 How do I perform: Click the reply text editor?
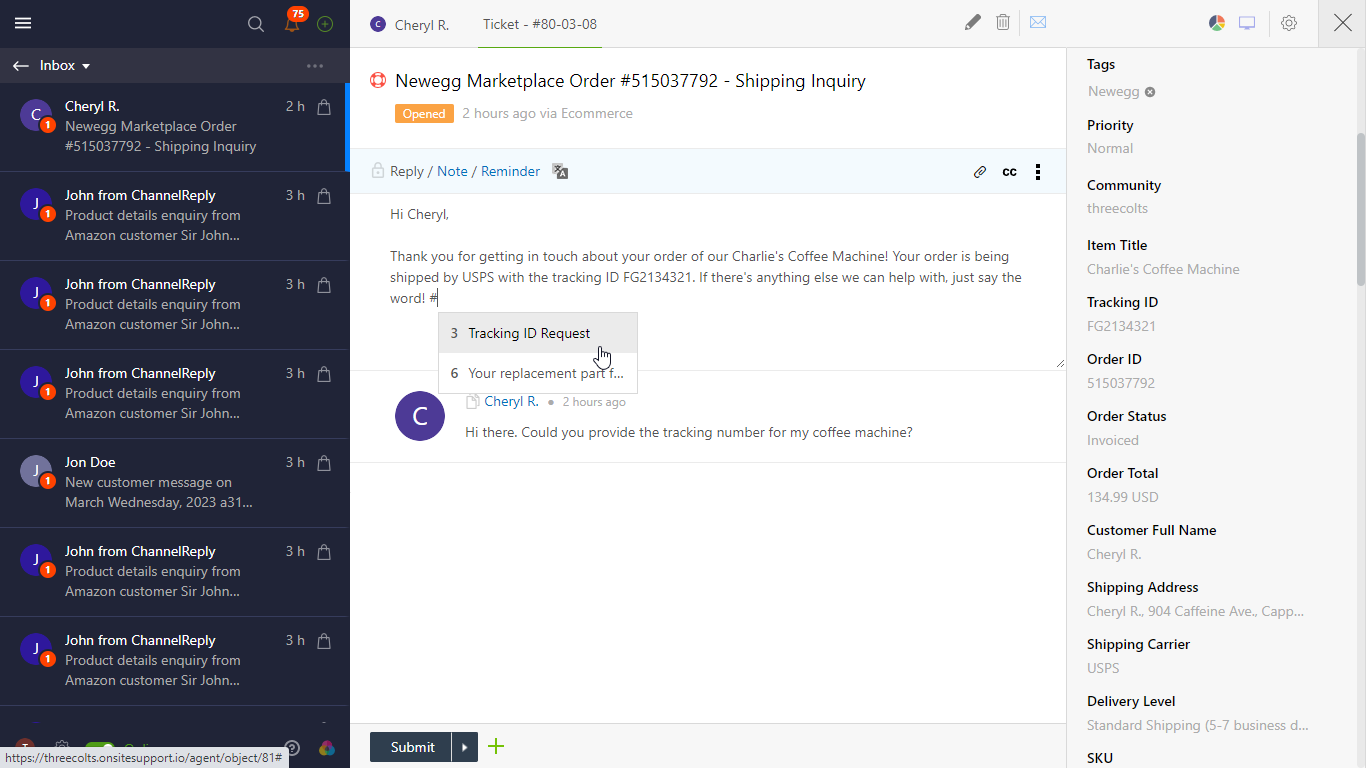point(708,281)
